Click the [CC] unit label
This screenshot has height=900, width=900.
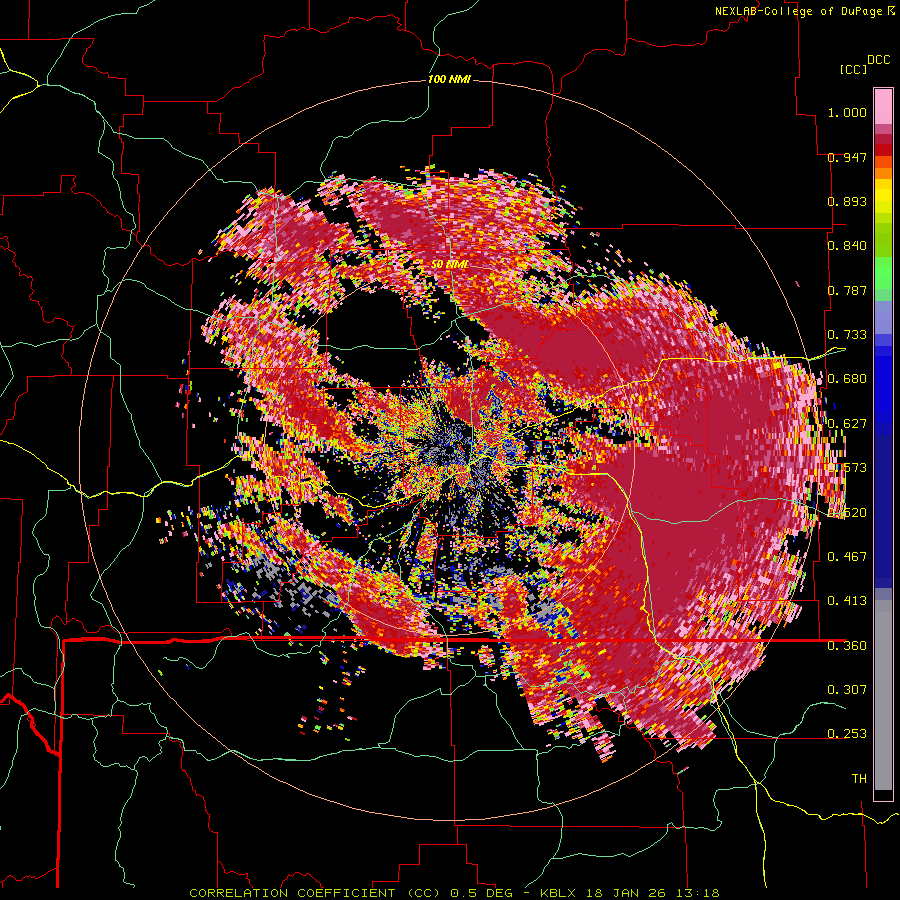tap(853, 69)
